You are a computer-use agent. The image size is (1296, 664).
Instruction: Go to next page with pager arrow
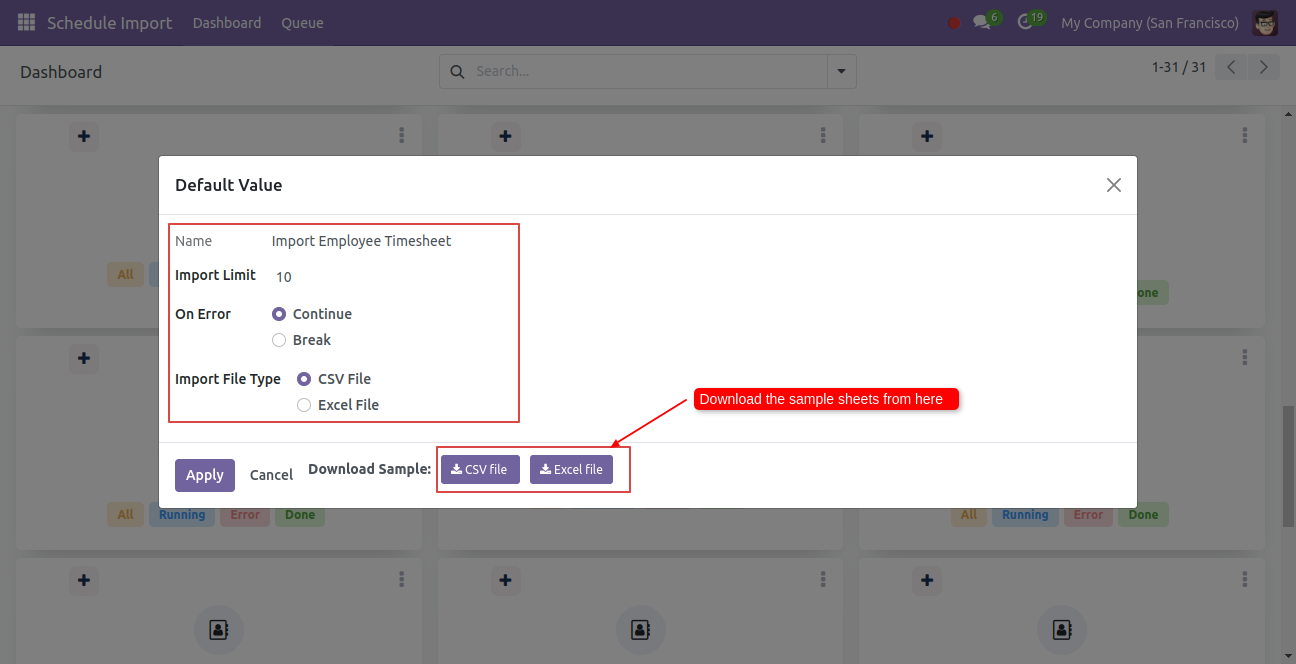coord(1264,67)
